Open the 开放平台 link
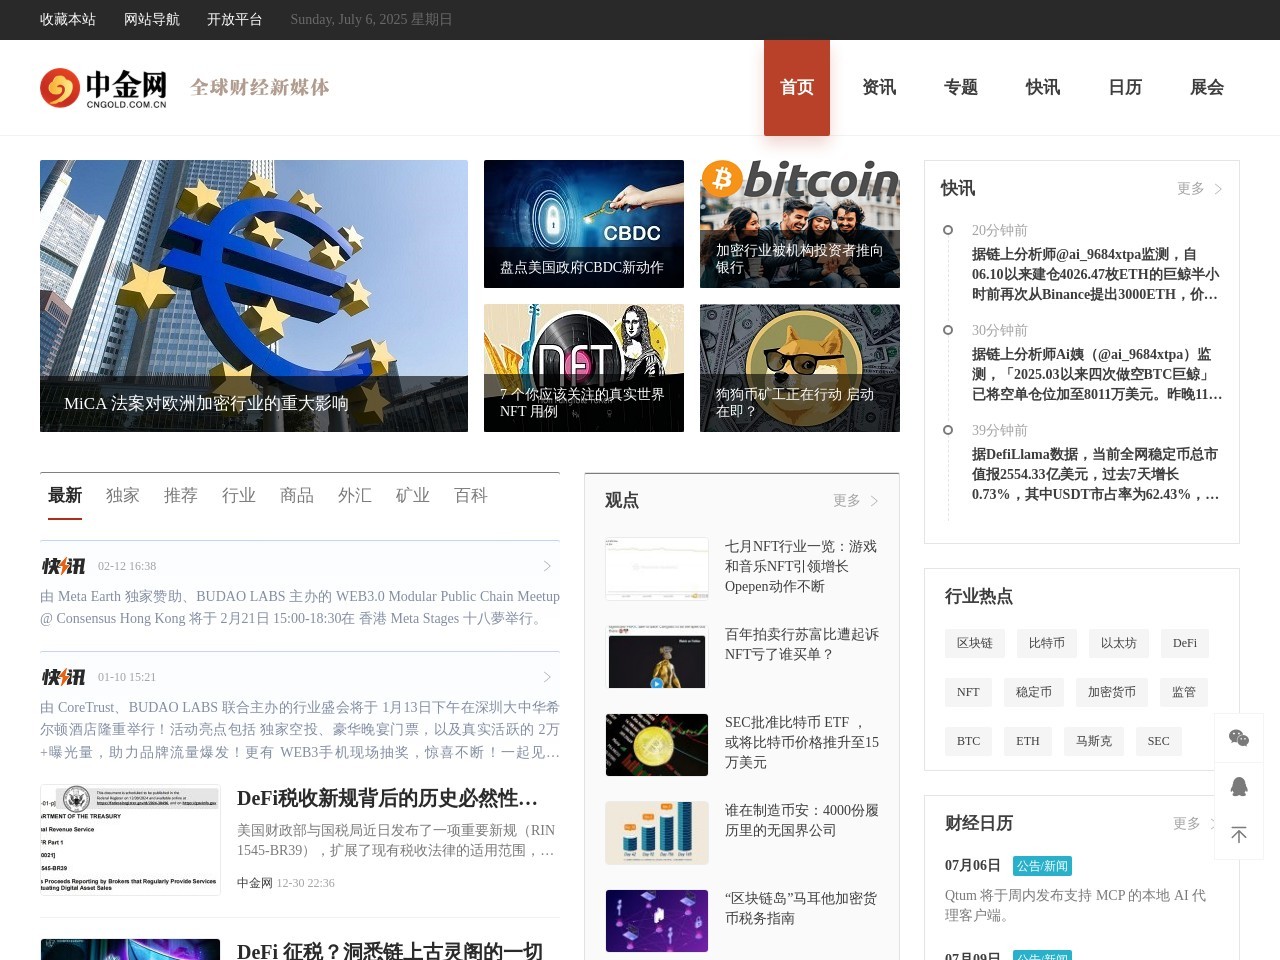Screen dimensions: 1280x960 [234, 20]
